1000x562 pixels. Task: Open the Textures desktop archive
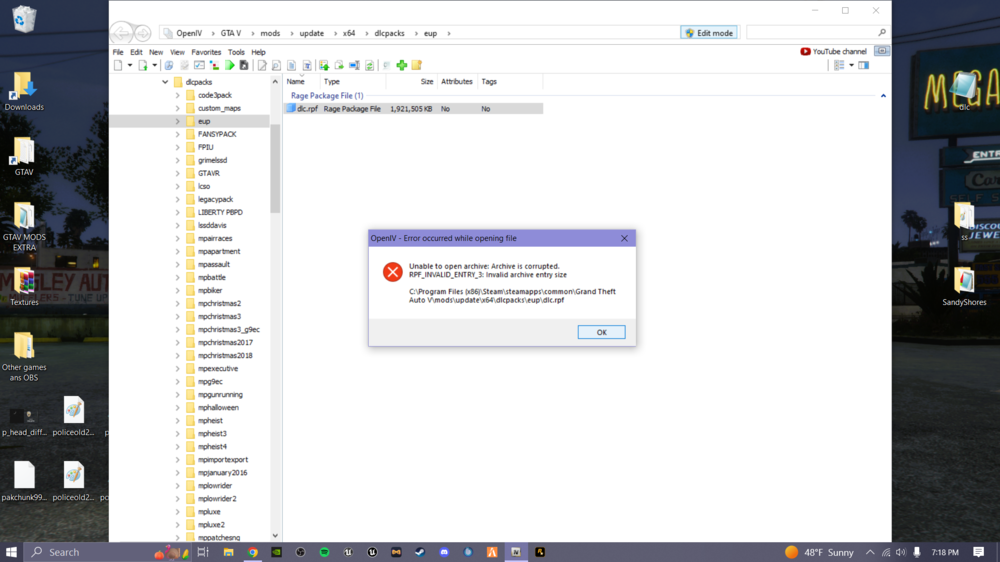pos(24,287)
